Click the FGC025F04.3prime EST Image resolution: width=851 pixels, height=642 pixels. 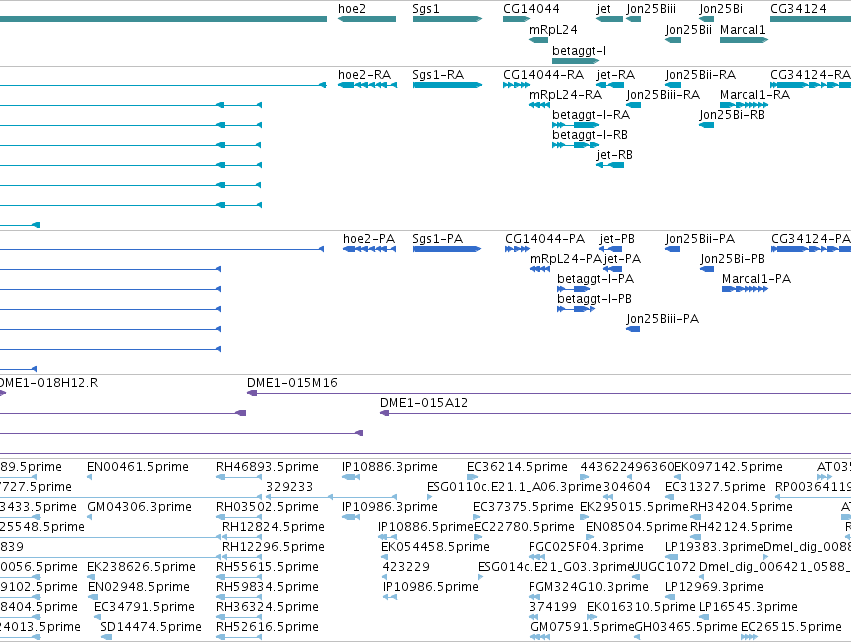click(537, 557)
